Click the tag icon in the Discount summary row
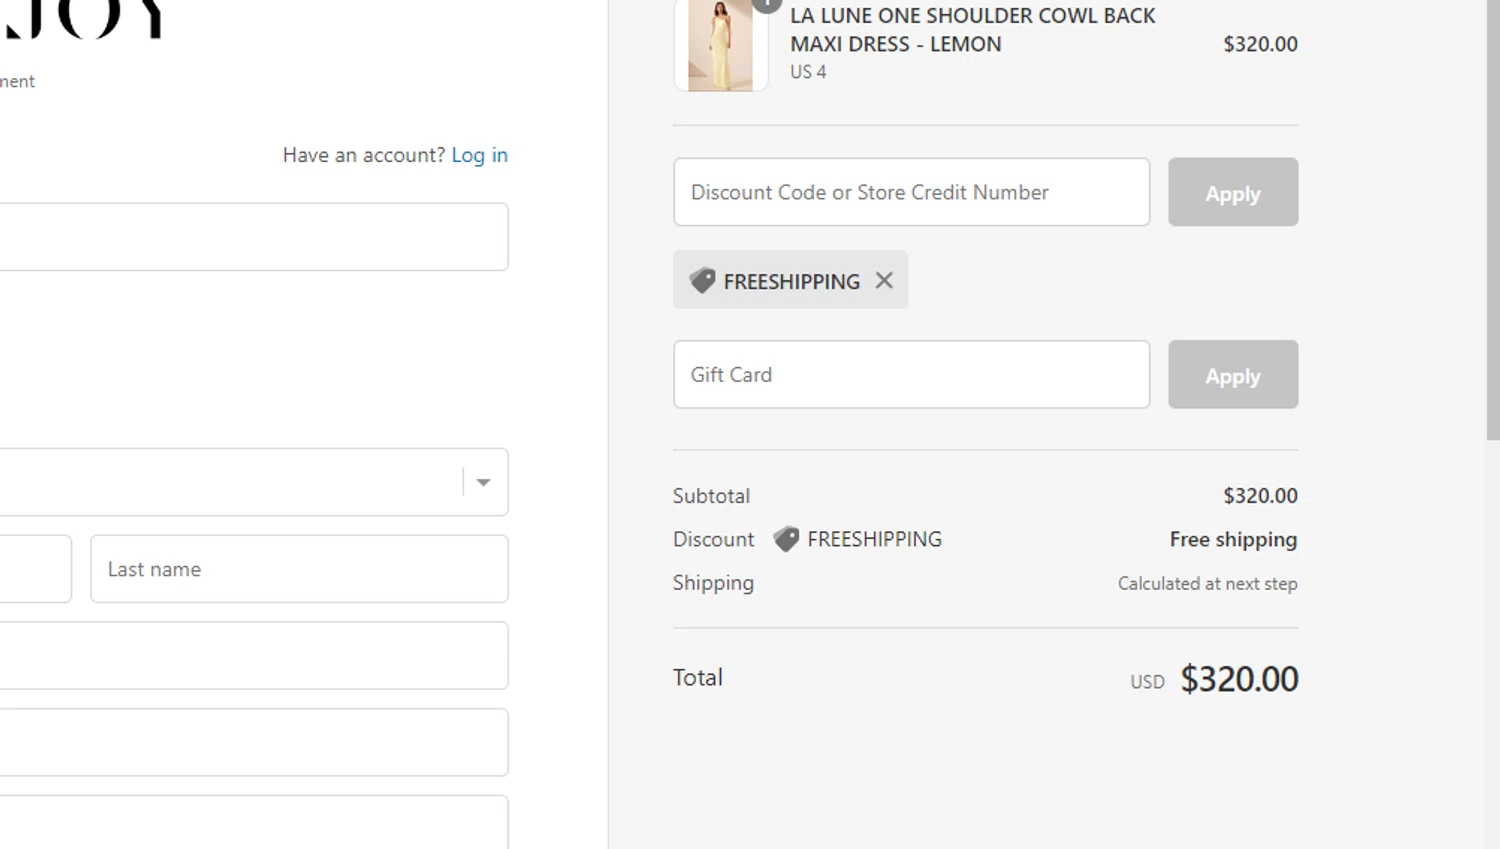 786,539
